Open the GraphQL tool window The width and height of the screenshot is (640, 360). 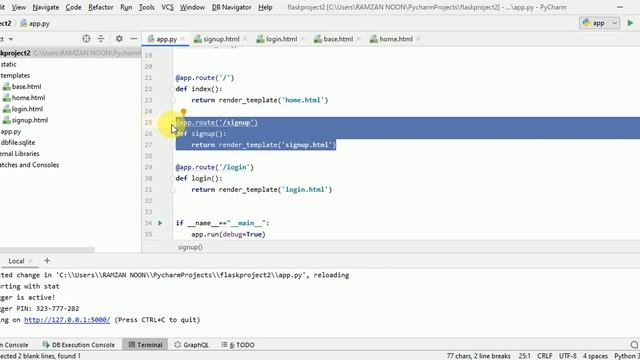[191, 345]
